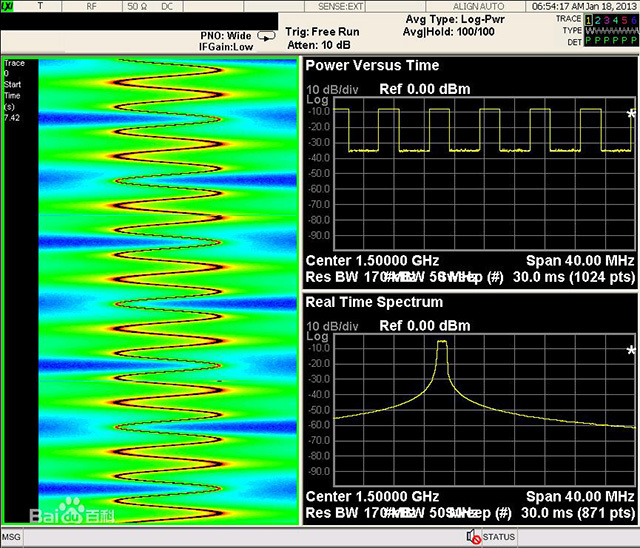
Task: Click Span 40.00 MHz in Real Time Spectrum
Action: tap(580, 496)
